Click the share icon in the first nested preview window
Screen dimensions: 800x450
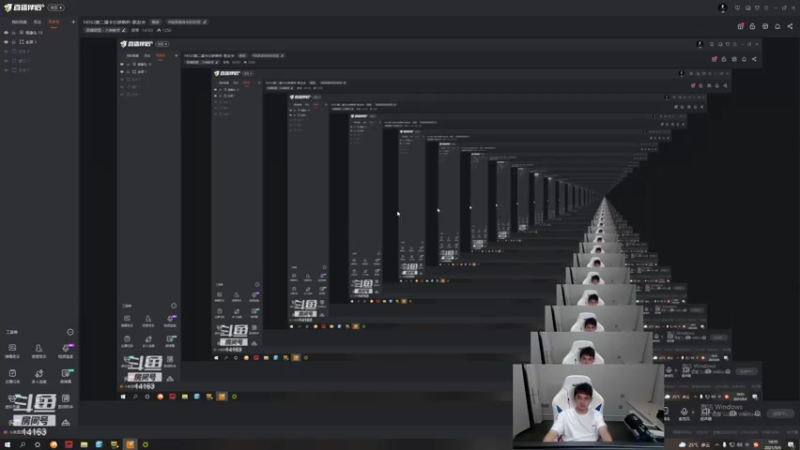(754, 59)
